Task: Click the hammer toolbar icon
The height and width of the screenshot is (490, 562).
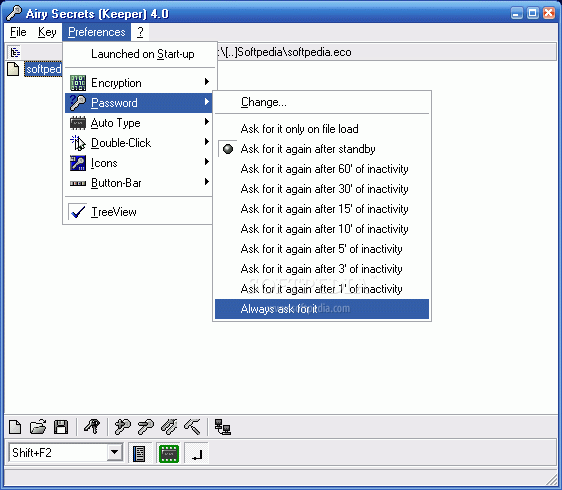Action: click(x=192, y=427)
